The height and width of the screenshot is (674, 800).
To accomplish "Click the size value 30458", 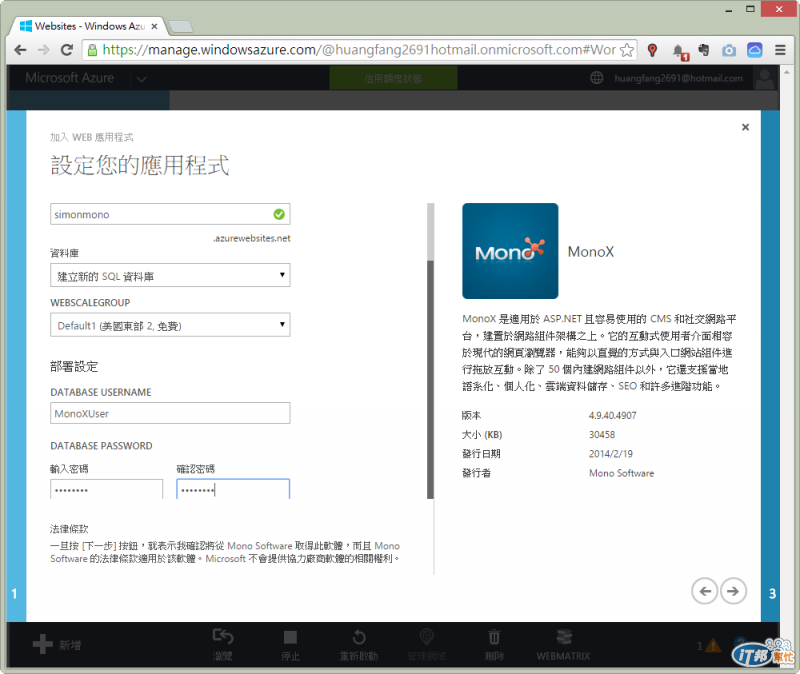I will (602, 435).
